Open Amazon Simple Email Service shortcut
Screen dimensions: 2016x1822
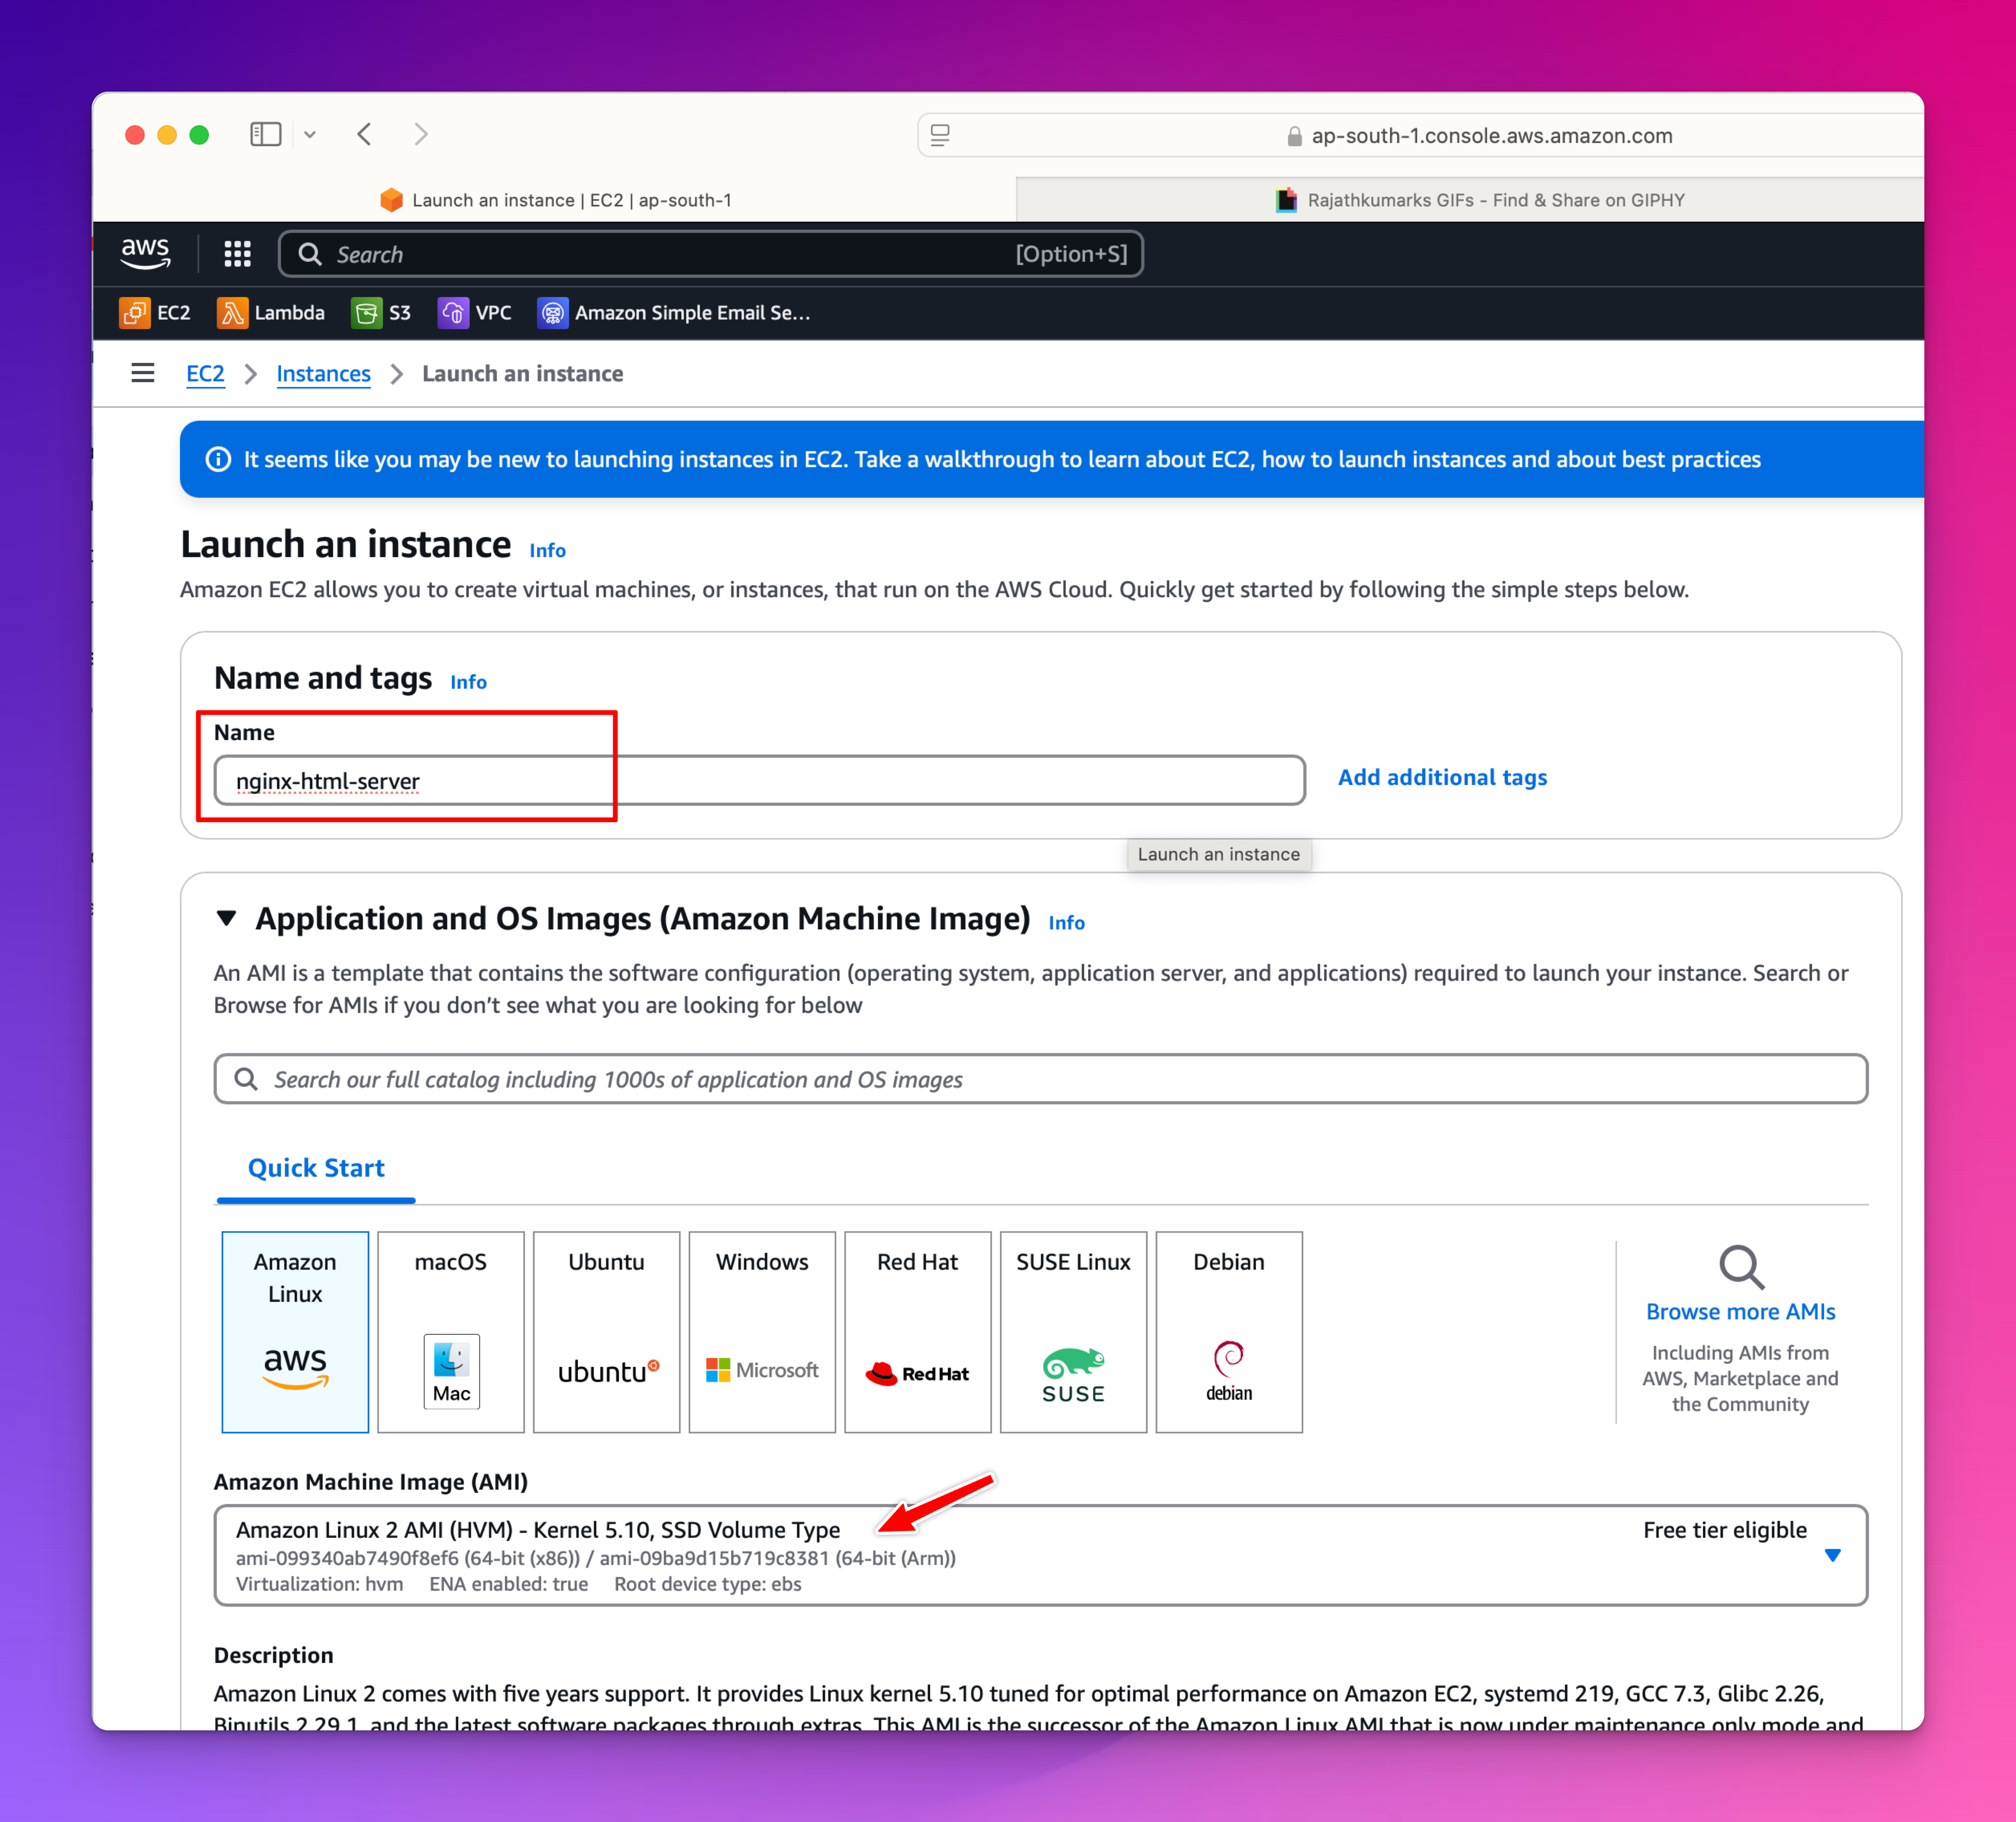point(674,313)
